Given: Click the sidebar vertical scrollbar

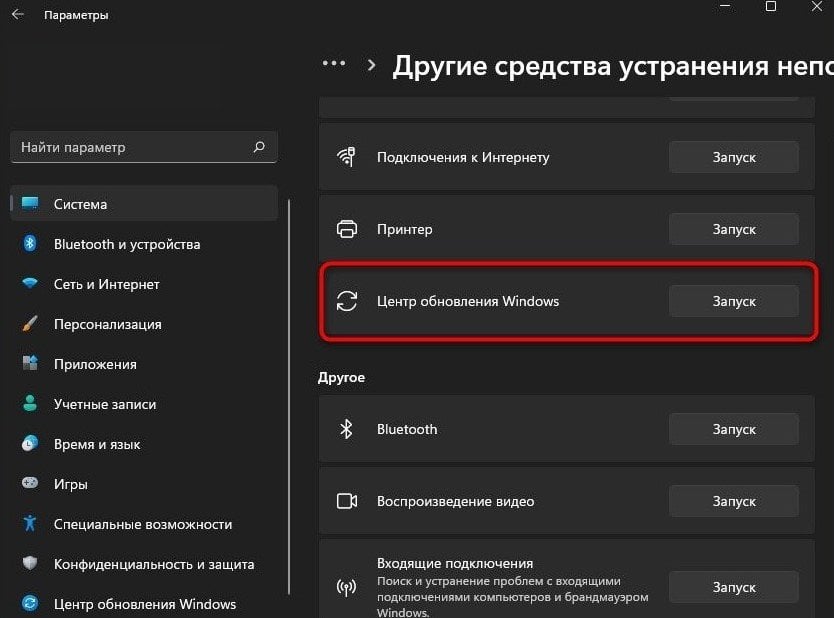Looking at the screenshot, I should [289, 397].
